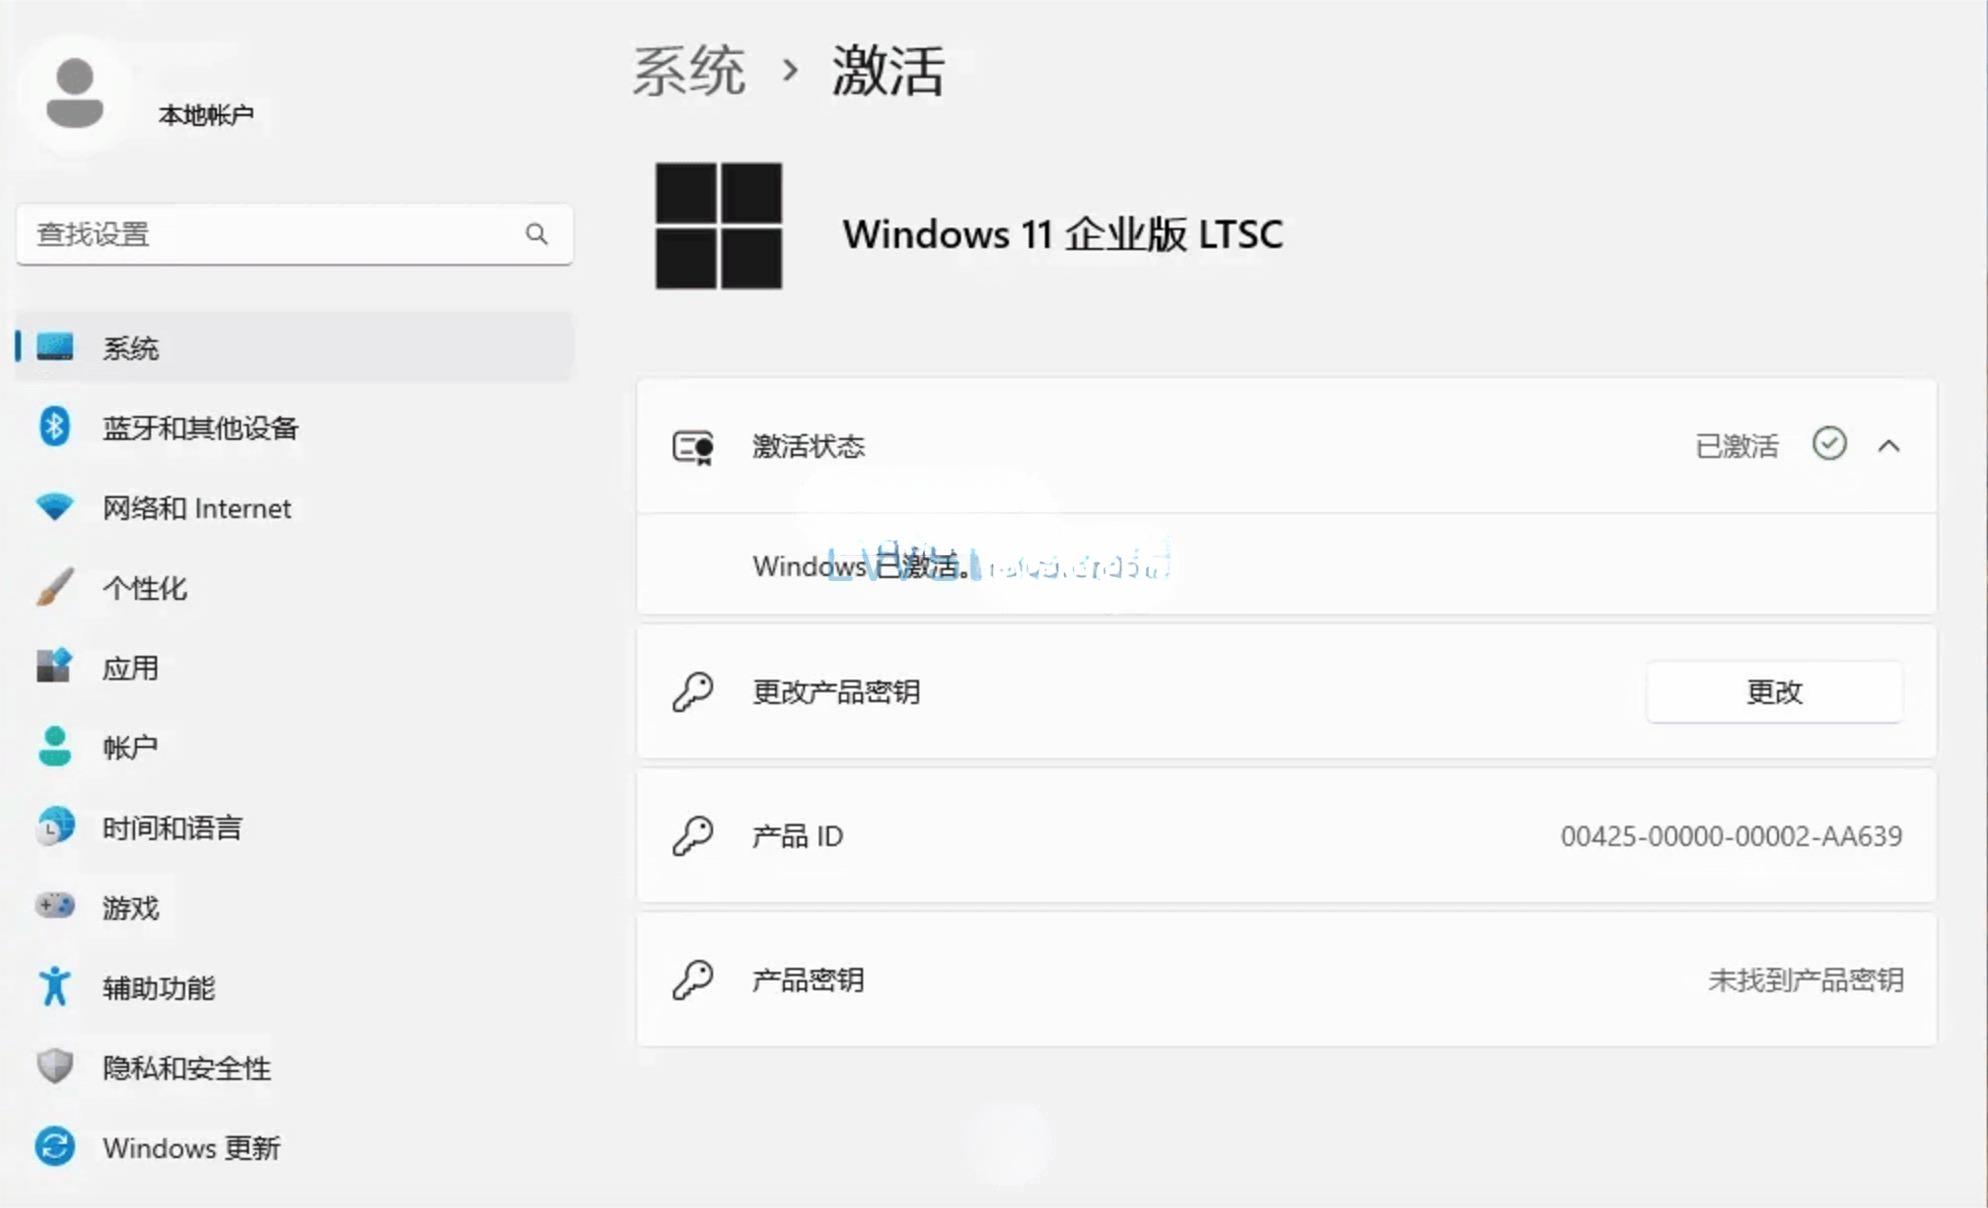Click the accessibility figure icon

55,987
